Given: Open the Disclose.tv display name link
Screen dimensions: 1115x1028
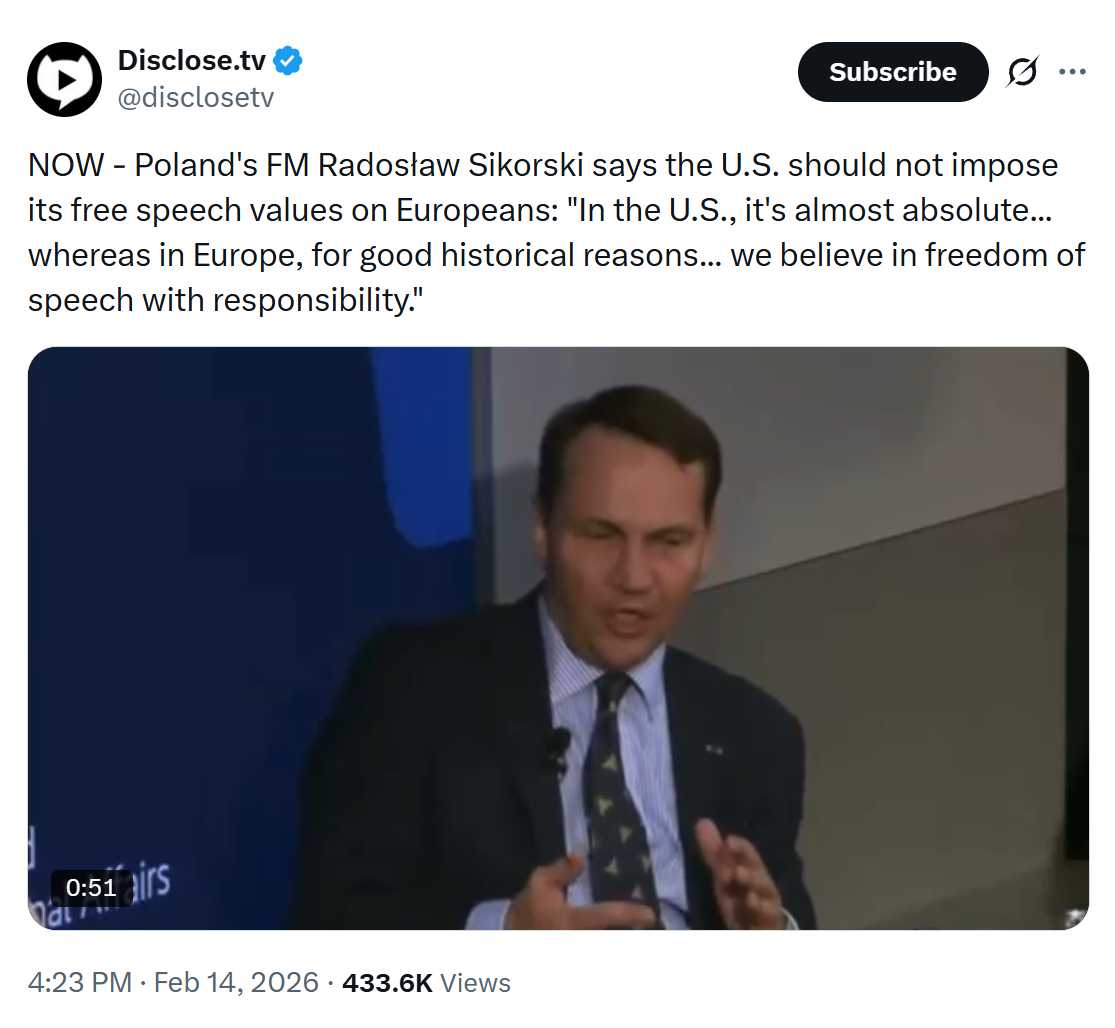Looking at the screenshot, I should [x=192, y=61].
